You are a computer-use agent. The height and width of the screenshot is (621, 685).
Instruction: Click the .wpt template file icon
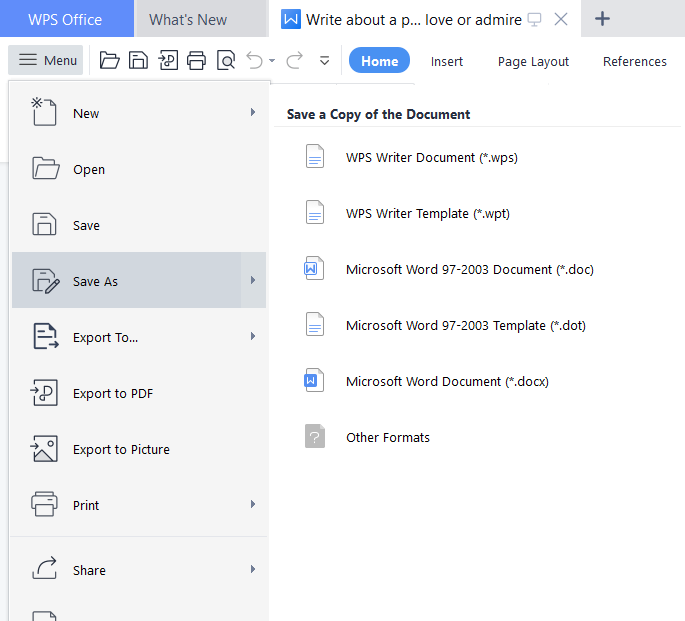tap(315, 212)
